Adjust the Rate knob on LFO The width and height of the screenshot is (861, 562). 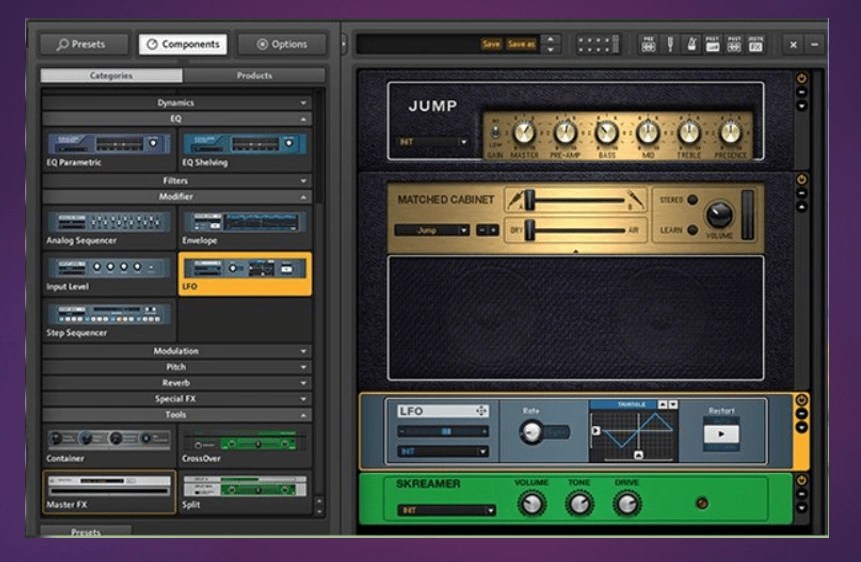(531, 432)
